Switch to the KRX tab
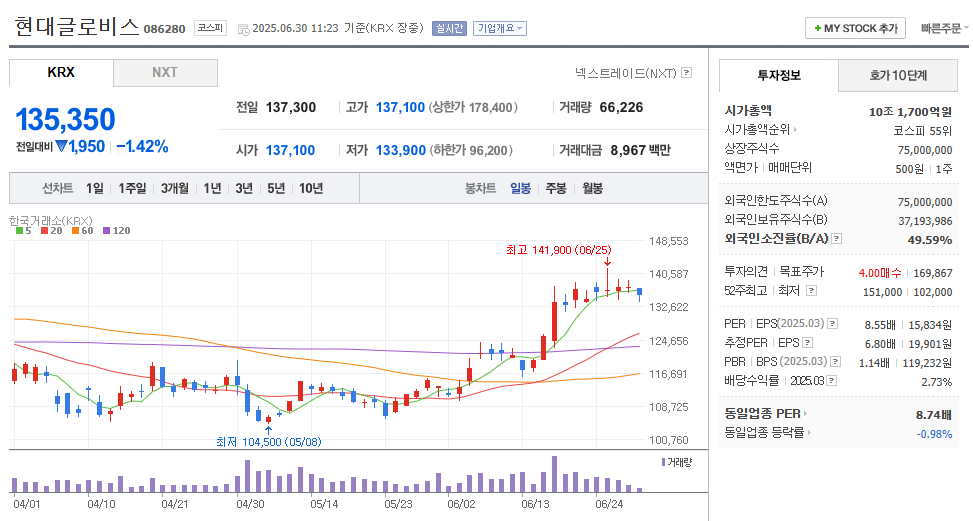 tap(61, 73)
